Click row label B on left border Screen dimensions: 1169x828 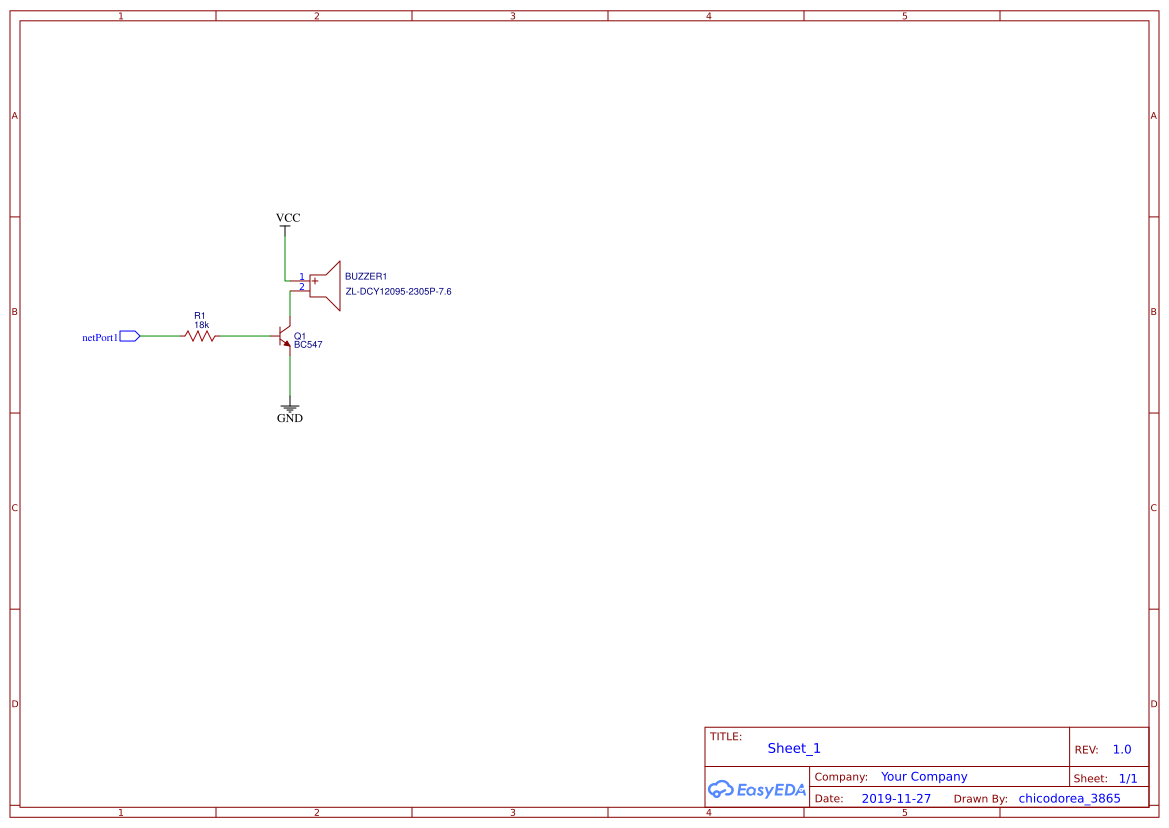point(14,312)
